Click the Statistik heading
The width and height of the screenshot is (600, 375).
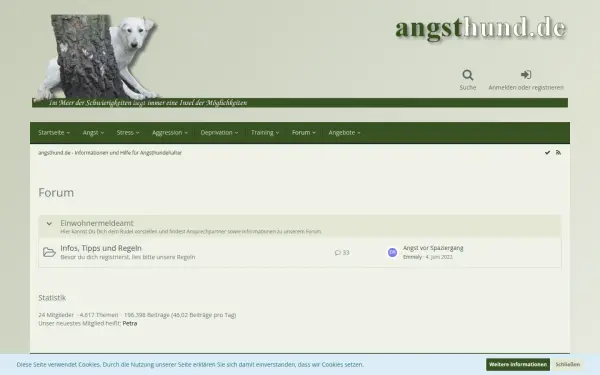(52, 298)
